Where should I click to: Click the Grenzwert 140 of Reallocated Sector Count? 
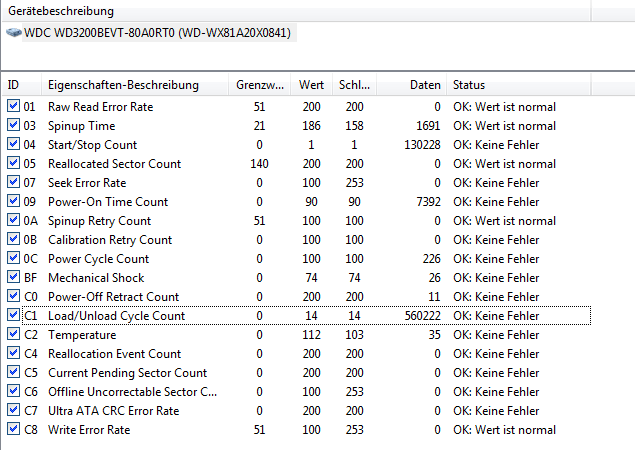pyautogui.click(x=259, y=164)
